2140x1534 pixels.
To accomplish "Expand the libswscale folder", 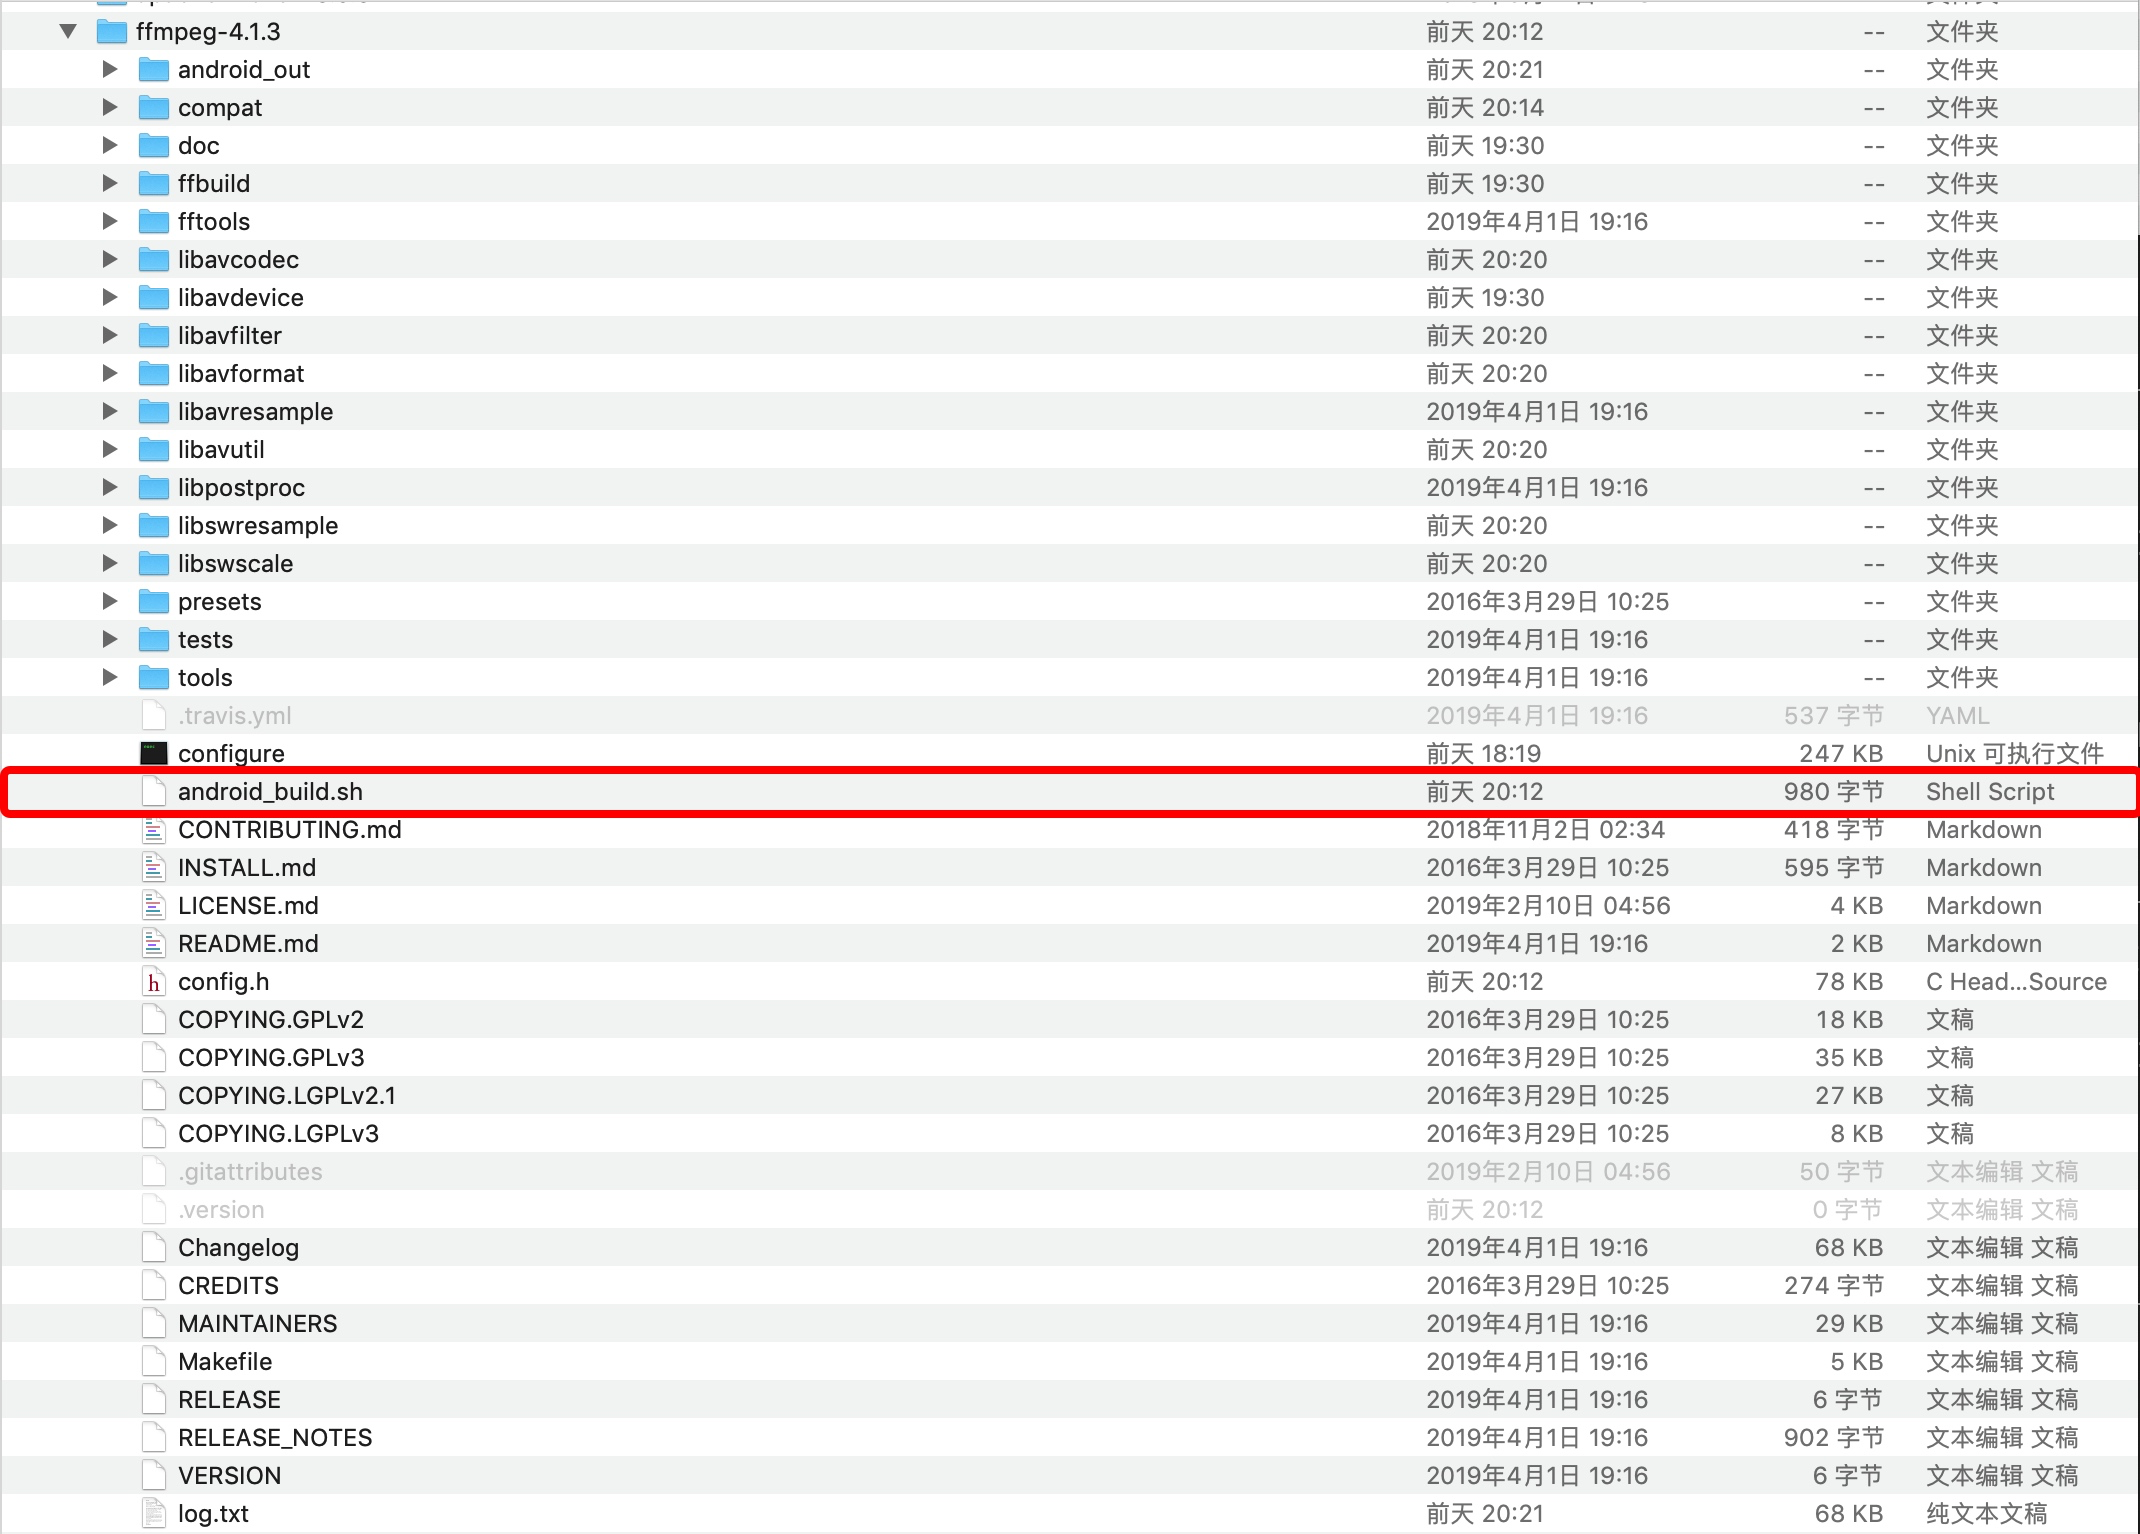I will pos(110,563).
